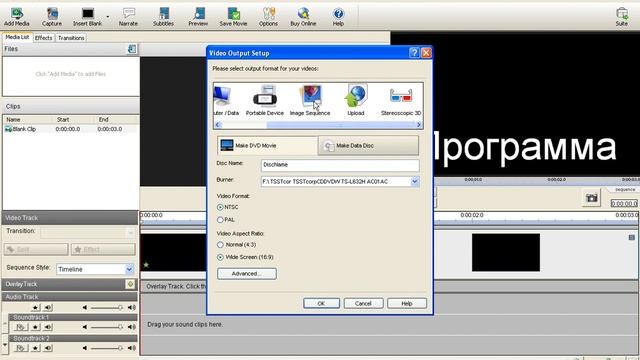Start the Narrate recording tool
The width and height of the screenshot is (640, 360).
click(128, 17)
